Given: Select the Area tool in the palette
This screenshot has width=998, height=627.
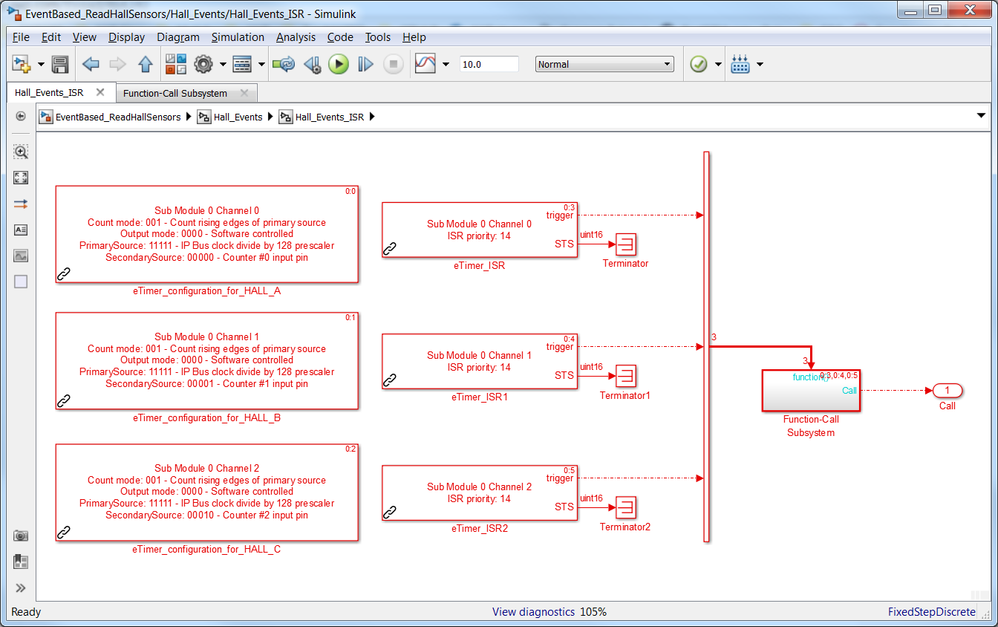Looking at the screenshot, I should click(20, 281).
